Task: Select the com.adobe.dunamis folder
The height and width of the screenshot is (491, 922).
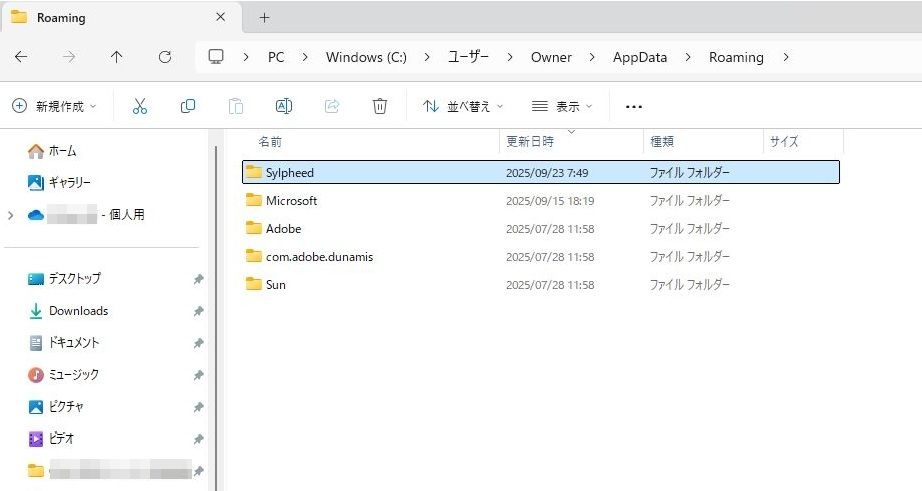Action: pyautogui.click(x=319, y=257)
